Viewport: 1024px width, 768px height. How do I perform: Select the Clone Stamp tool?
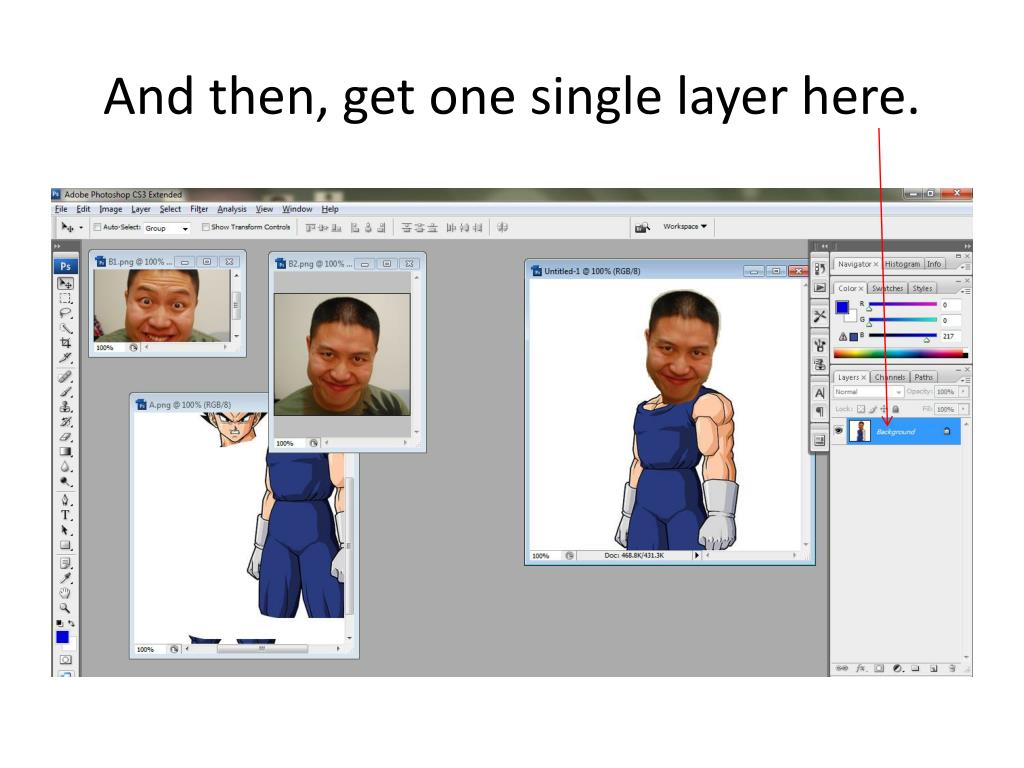click(65, 407)
